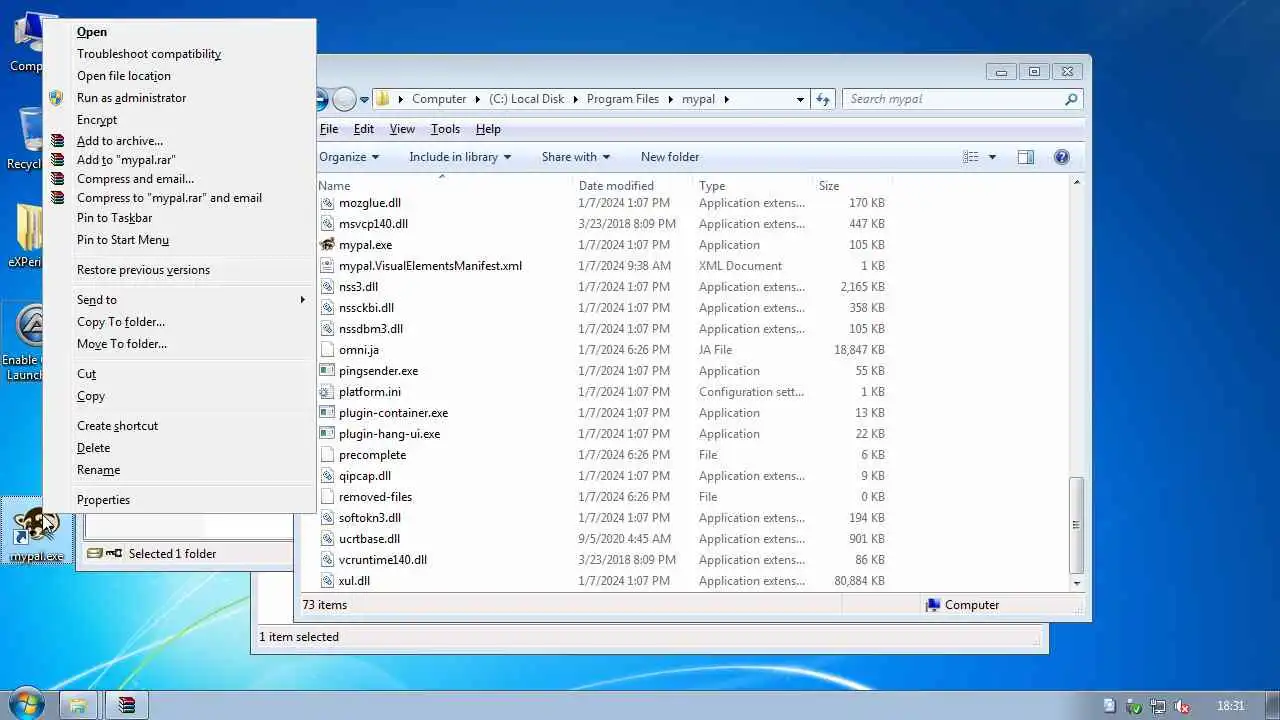Click the file list vertical scrollbar thumb

[x=1076, y=523]
